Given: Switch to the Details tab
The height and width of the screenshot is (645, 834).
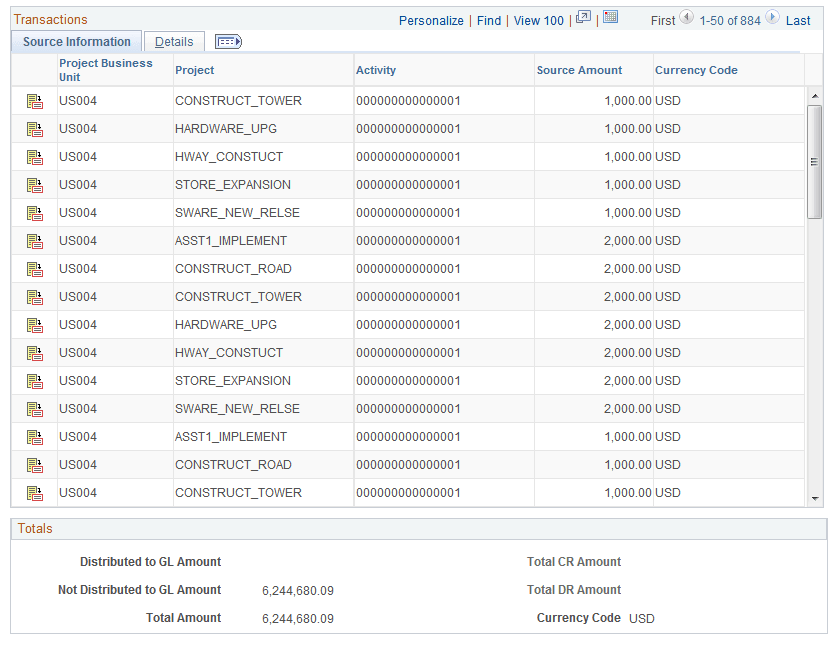Looking at the screenshot, I should click(x=174, y=41).
